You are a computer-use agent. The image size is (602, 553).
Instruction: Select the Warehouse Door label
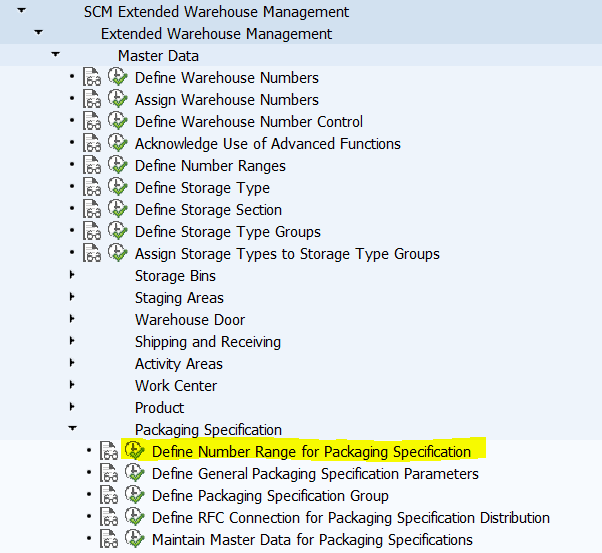pos(190,320)
